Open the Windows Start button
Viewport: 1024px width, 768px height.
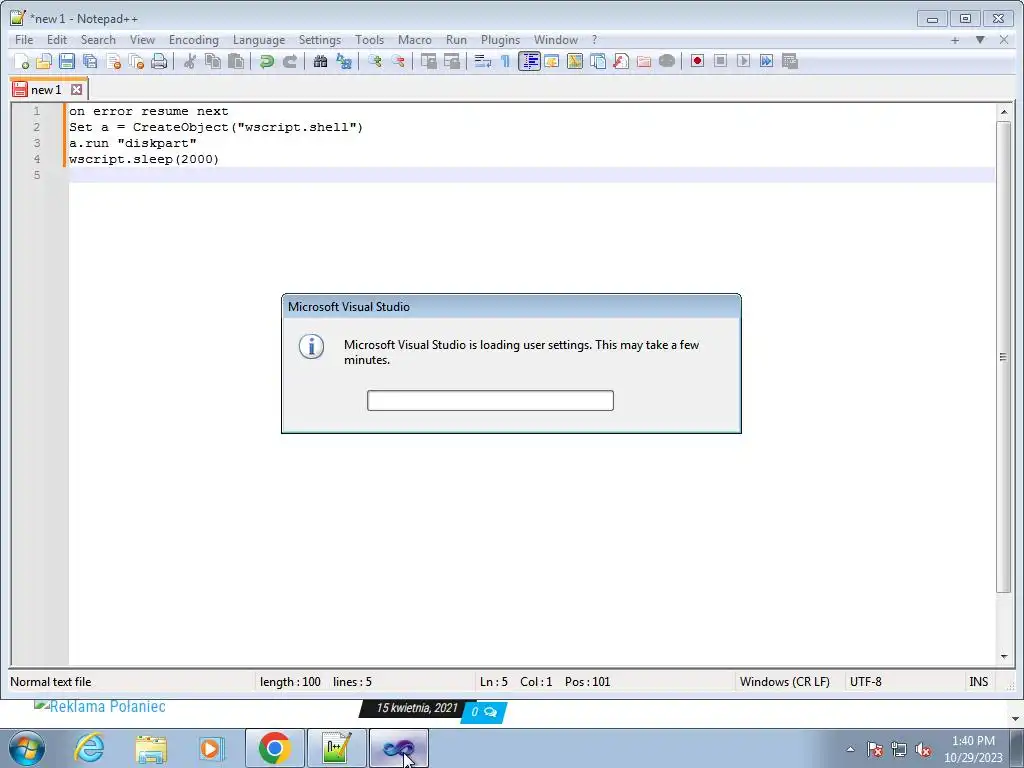coord(27,748)
